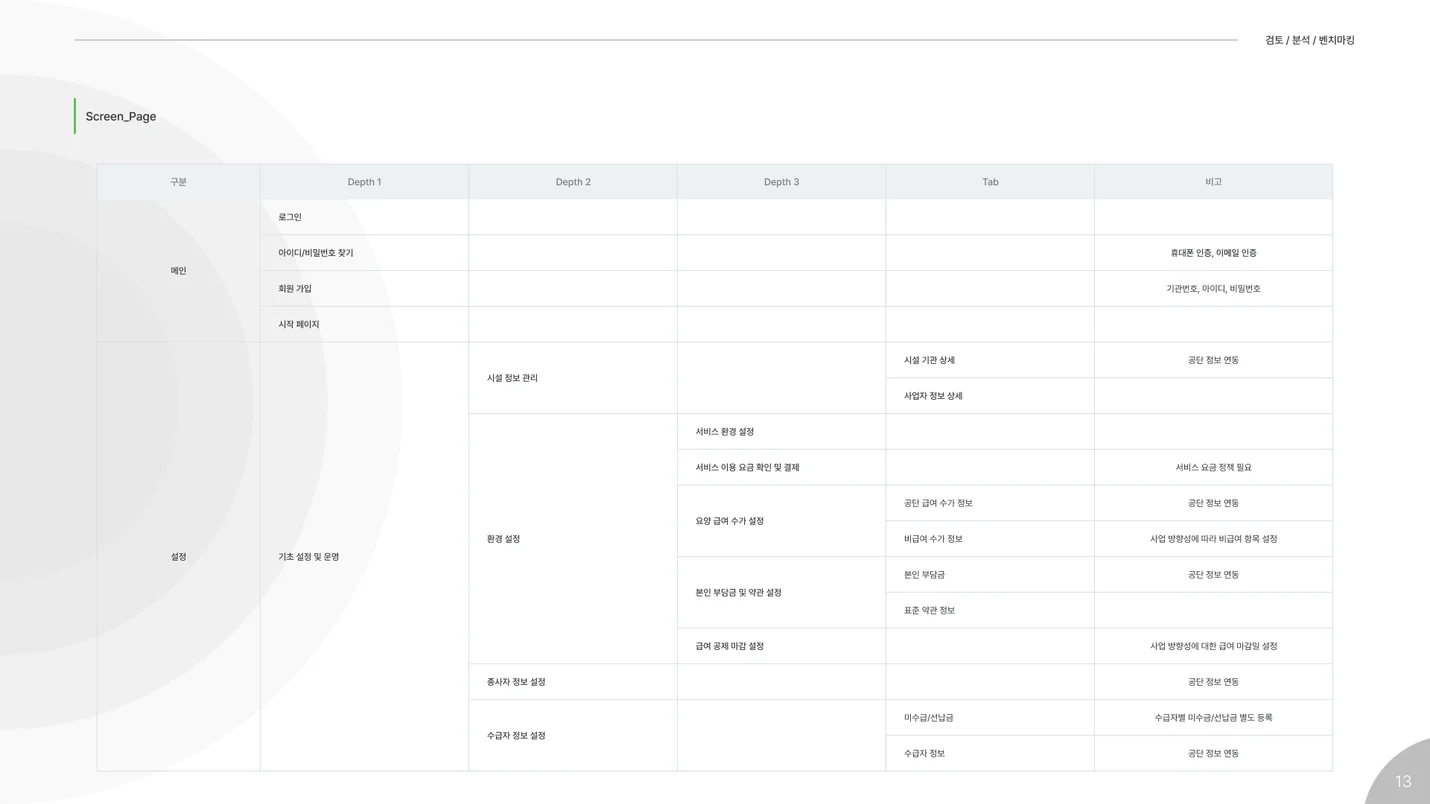Click the '검토 / 분석 / 벤치마킹' header text
This screenshot has width=1430, height=804.
click(1309, 40)
